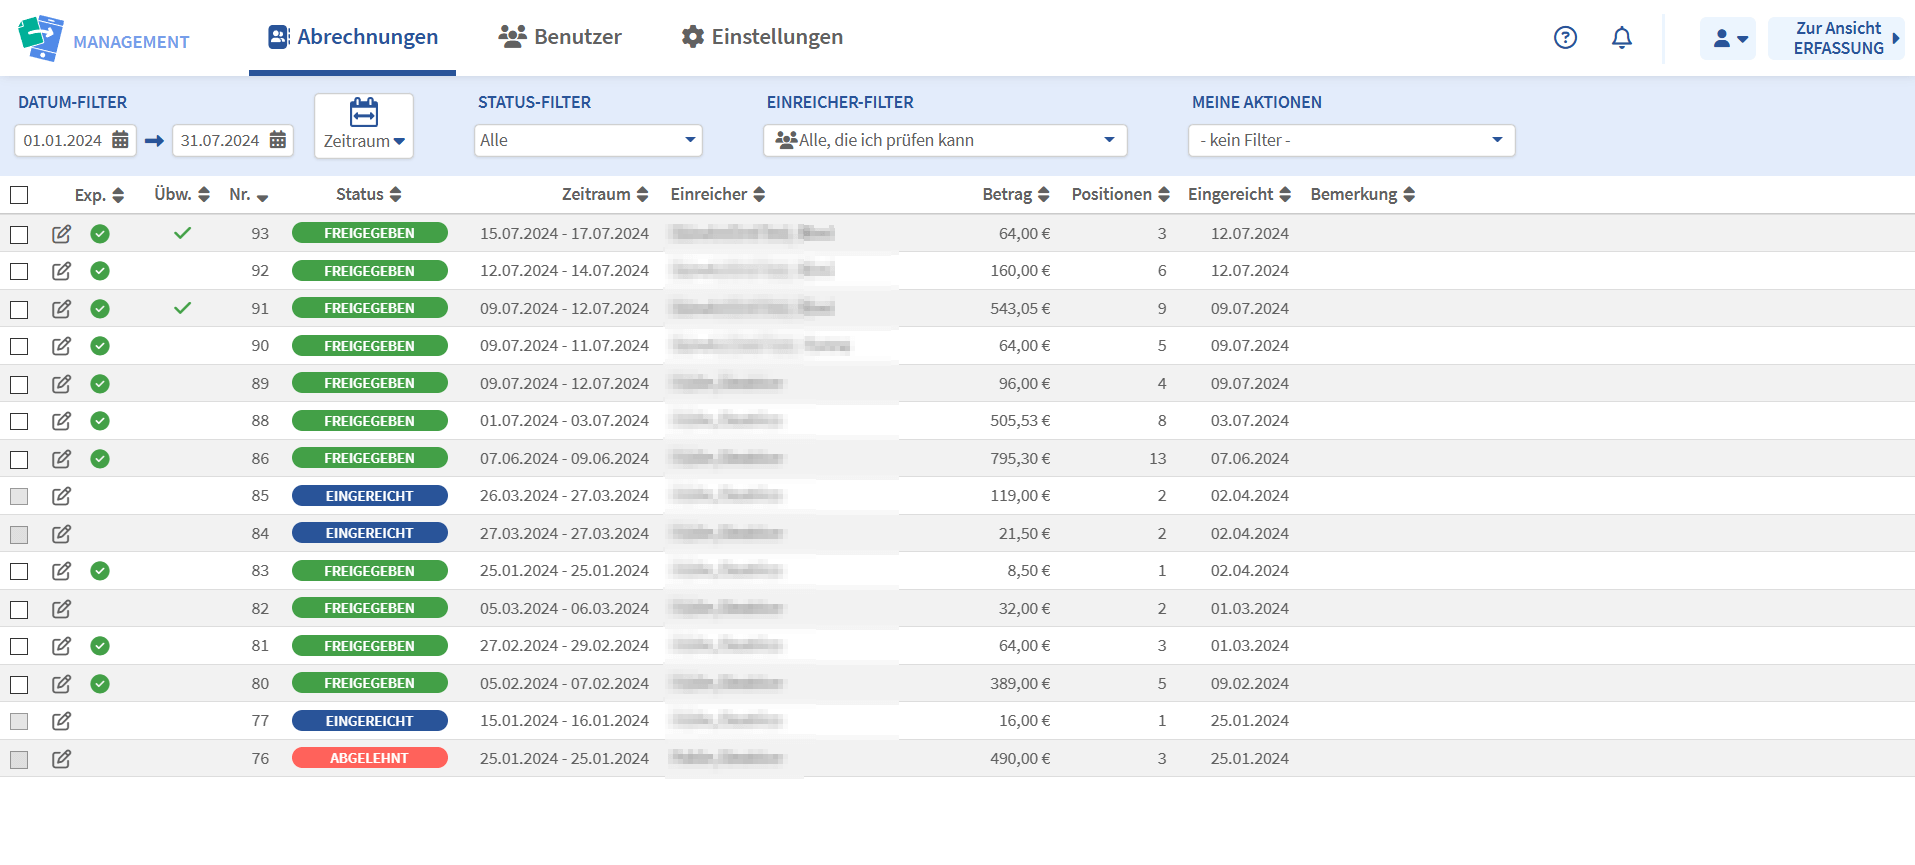Select checkbox for entry 81

click(x=19, y=646)
